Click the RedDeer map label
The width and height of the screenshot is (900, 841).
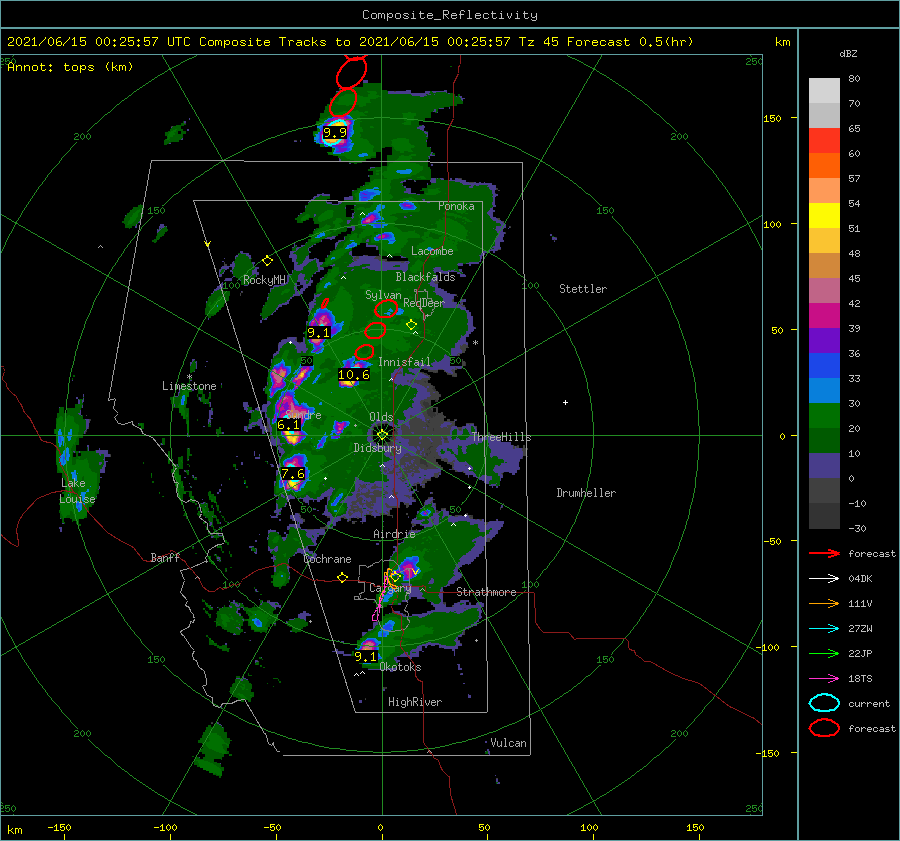click(x=424, y=303)
